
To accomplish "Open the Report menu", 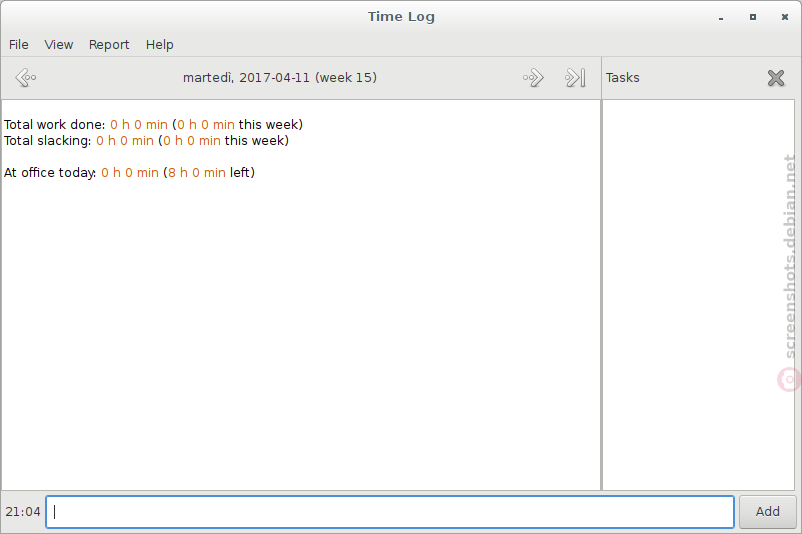I will pos(109,45).
